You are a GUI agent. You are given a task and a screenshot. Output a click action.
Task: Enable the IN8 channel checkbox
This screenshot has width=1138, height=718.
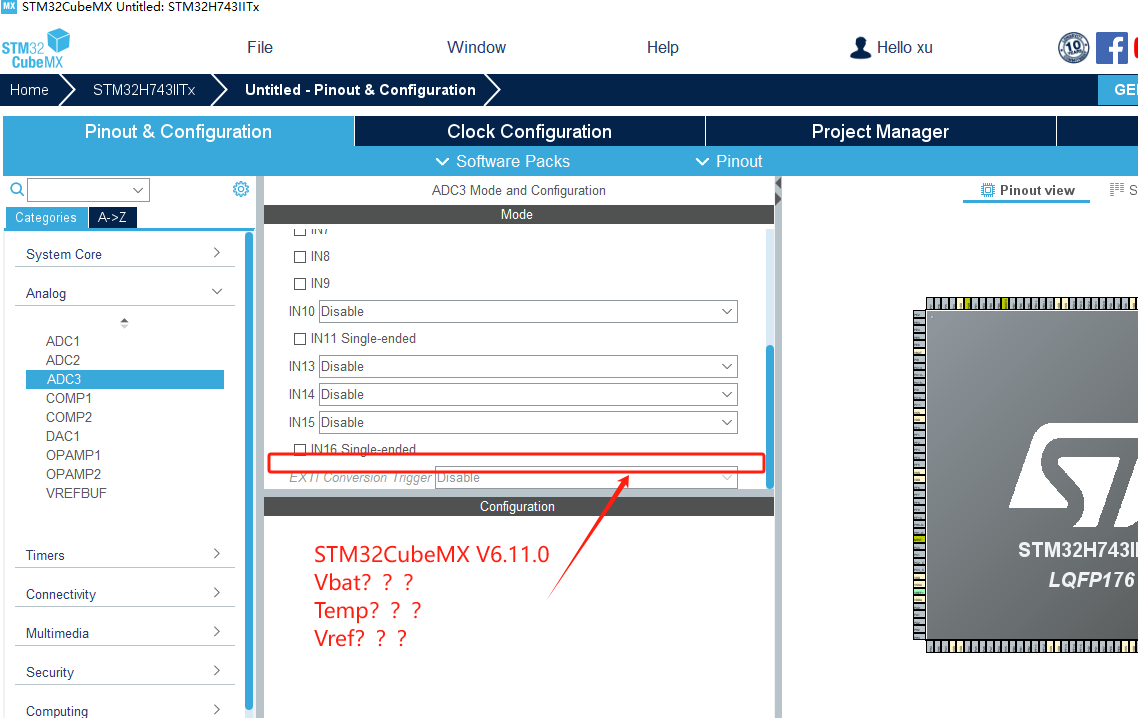coord(299,256)
